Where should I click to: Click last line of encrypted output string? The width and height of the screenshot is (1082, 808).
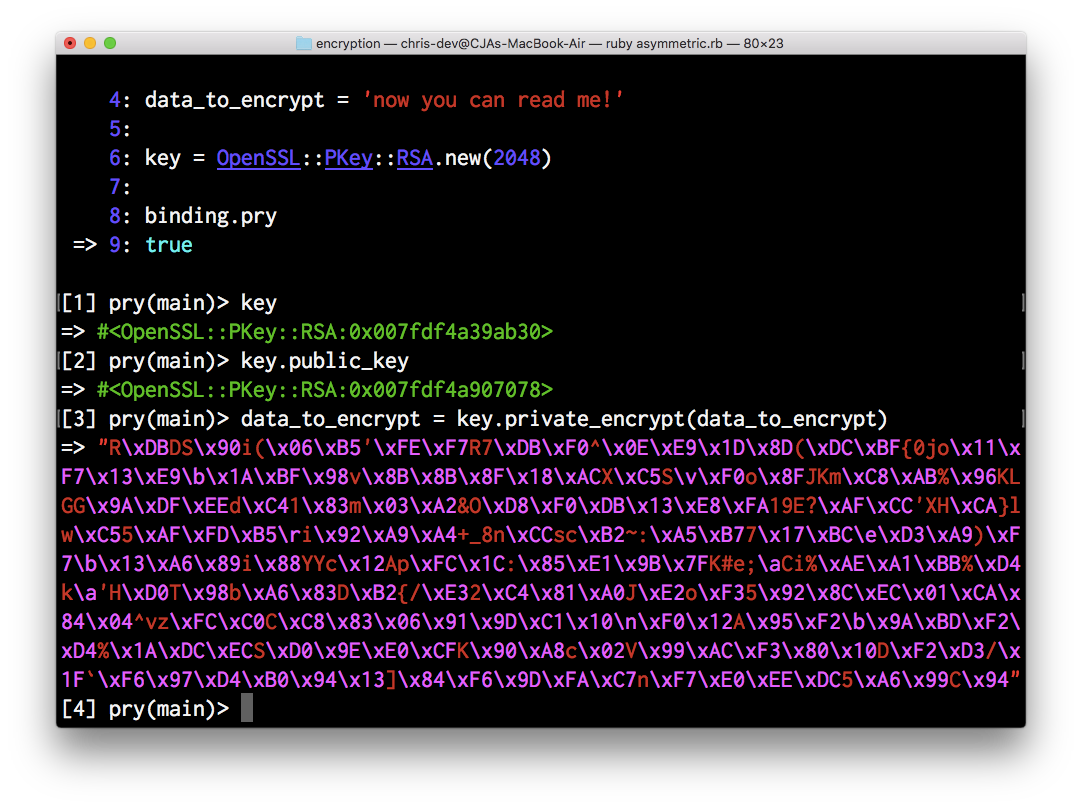click(540, 680)
